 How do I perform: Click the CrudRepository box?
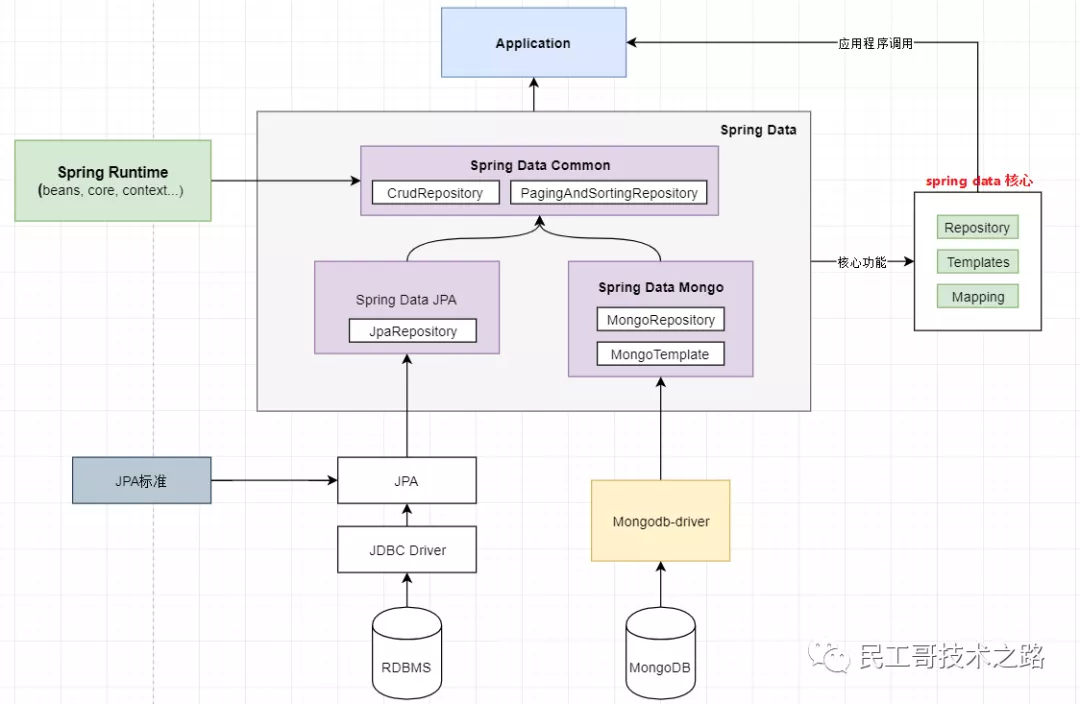click(435, 193)
